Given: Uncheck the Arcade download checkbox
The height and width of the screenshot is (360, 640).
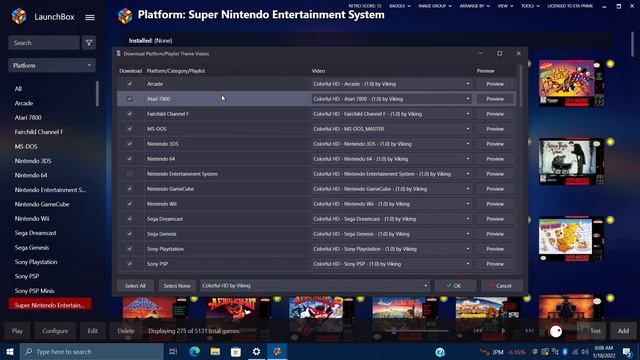Looking at the screenshot, I should [130, 84].
